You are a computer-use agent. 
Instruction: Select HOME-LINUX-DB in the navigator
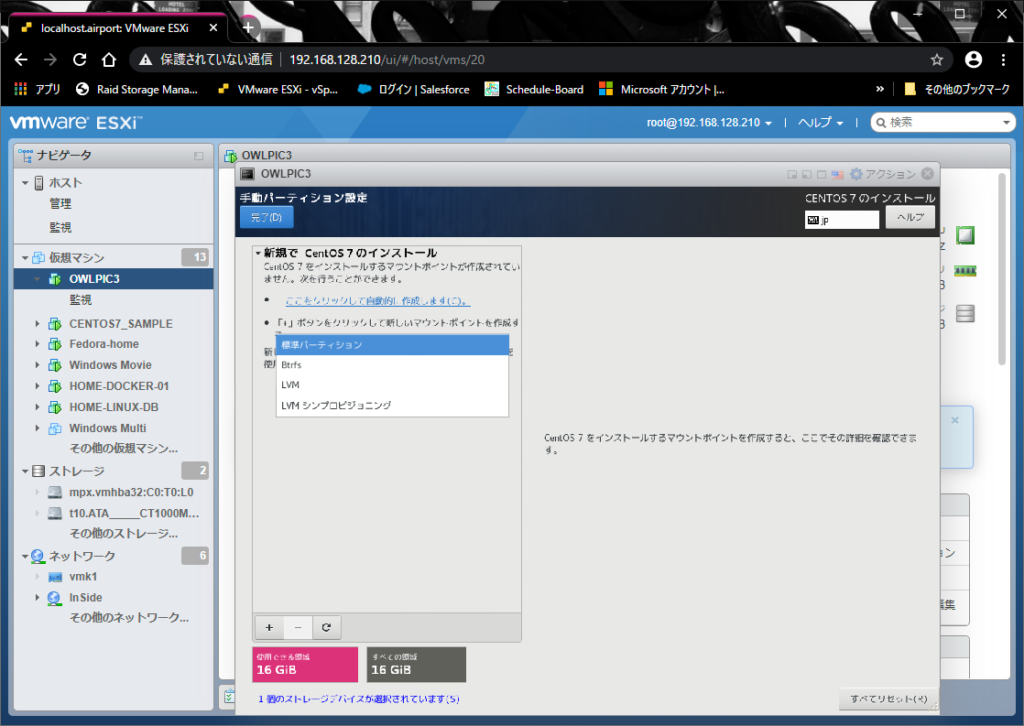click(x=114, y=407)
